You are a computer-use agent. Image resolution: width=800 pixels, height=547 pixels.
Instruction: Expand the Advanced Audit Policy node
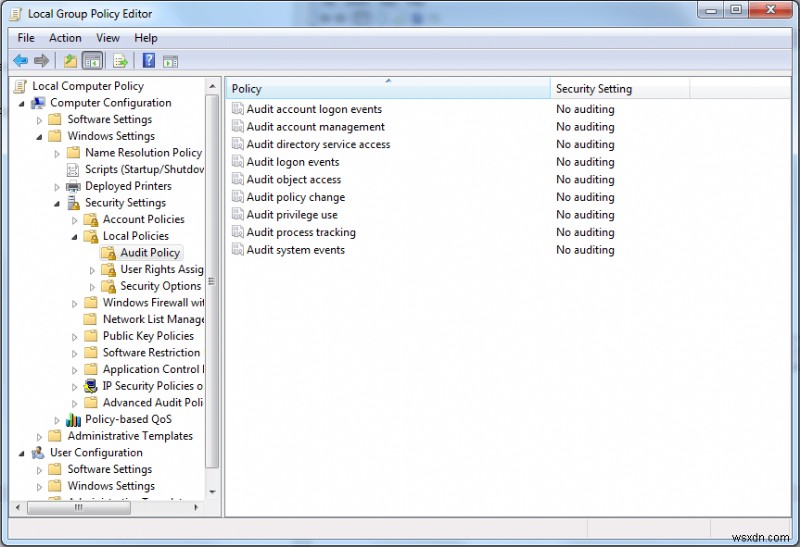point(74,404)
